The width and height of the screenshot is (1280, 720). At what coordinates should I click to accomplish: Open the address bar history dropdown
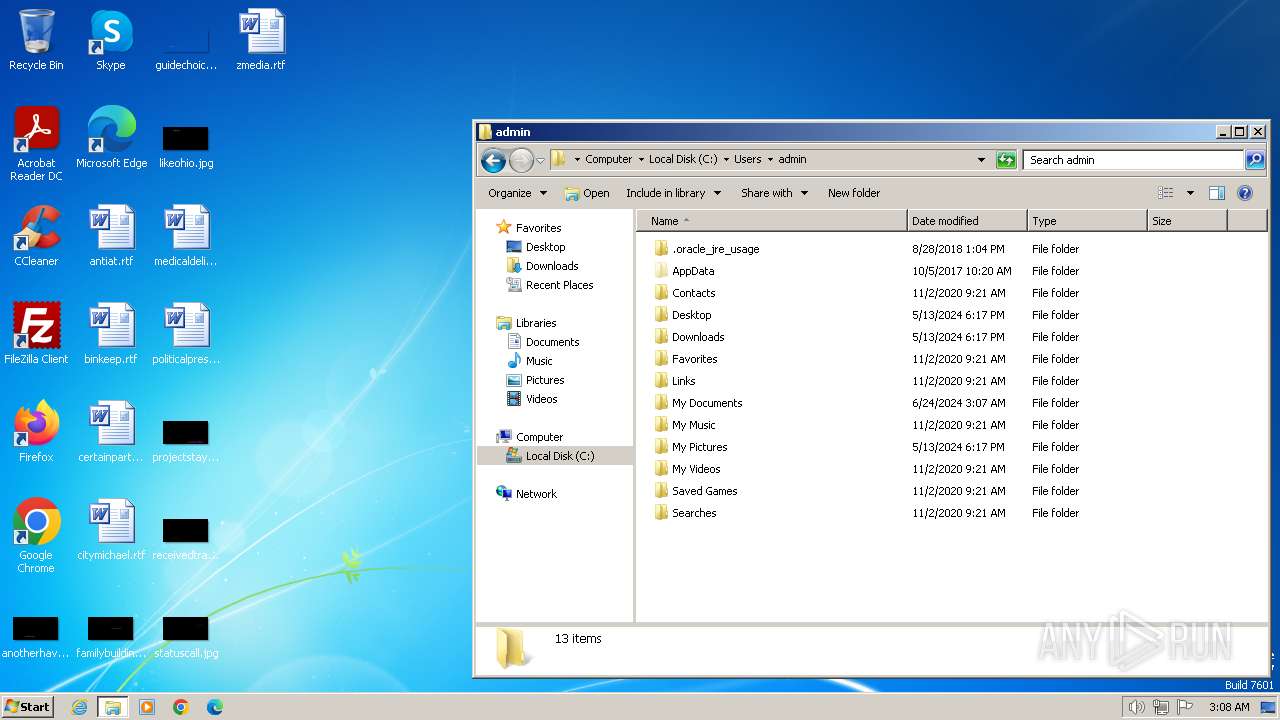click(981, 160)
